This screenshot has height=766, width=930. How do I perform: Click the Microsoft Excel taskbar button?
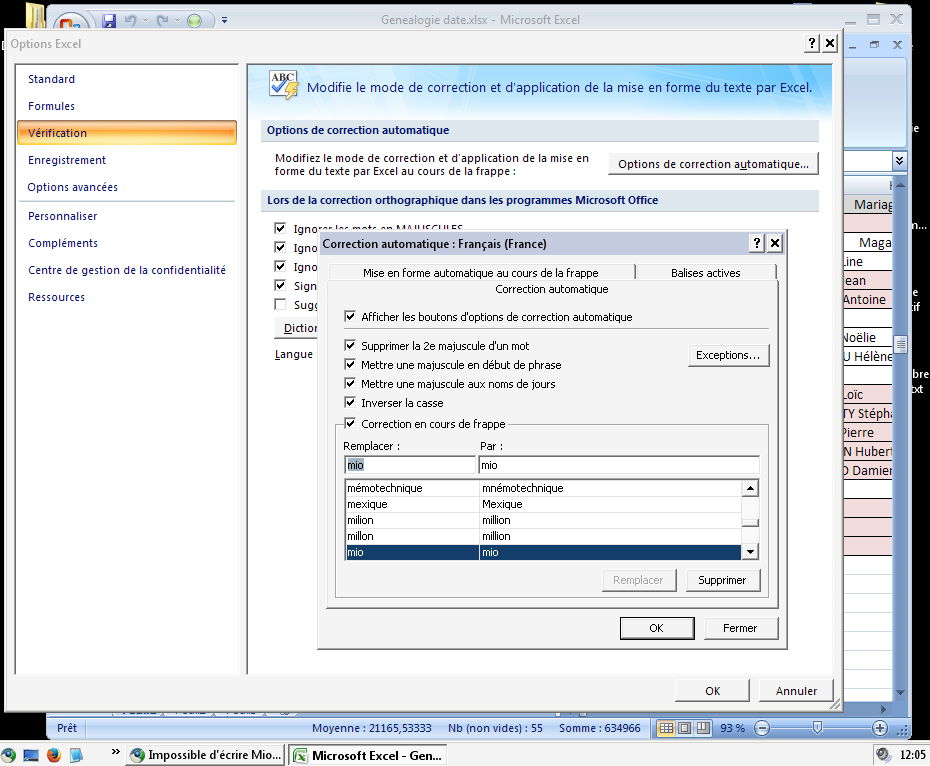(x=368, y=755)
